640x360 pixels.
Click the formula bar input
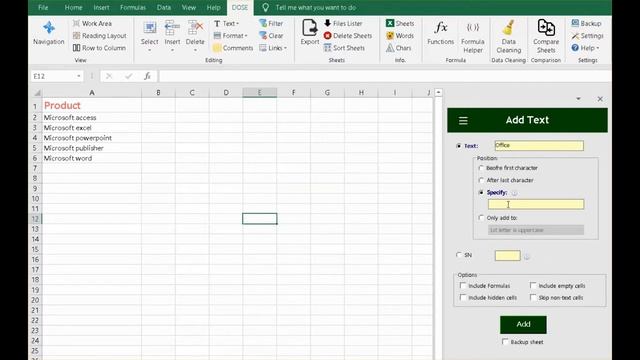click(385, 76)
